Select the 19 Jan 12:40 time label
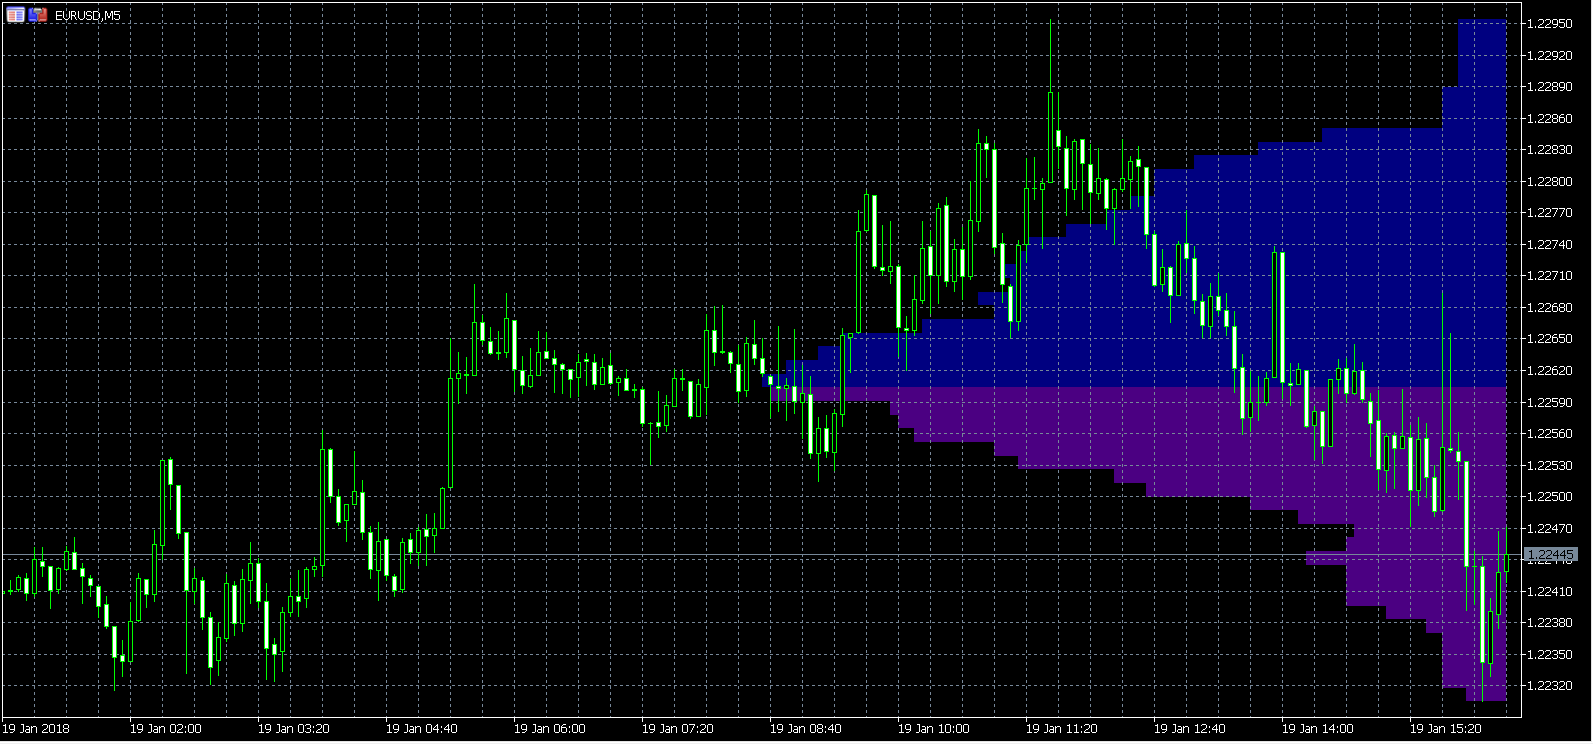The image size is (1593, 744). pyautogui.click(x=1189, y=729)
